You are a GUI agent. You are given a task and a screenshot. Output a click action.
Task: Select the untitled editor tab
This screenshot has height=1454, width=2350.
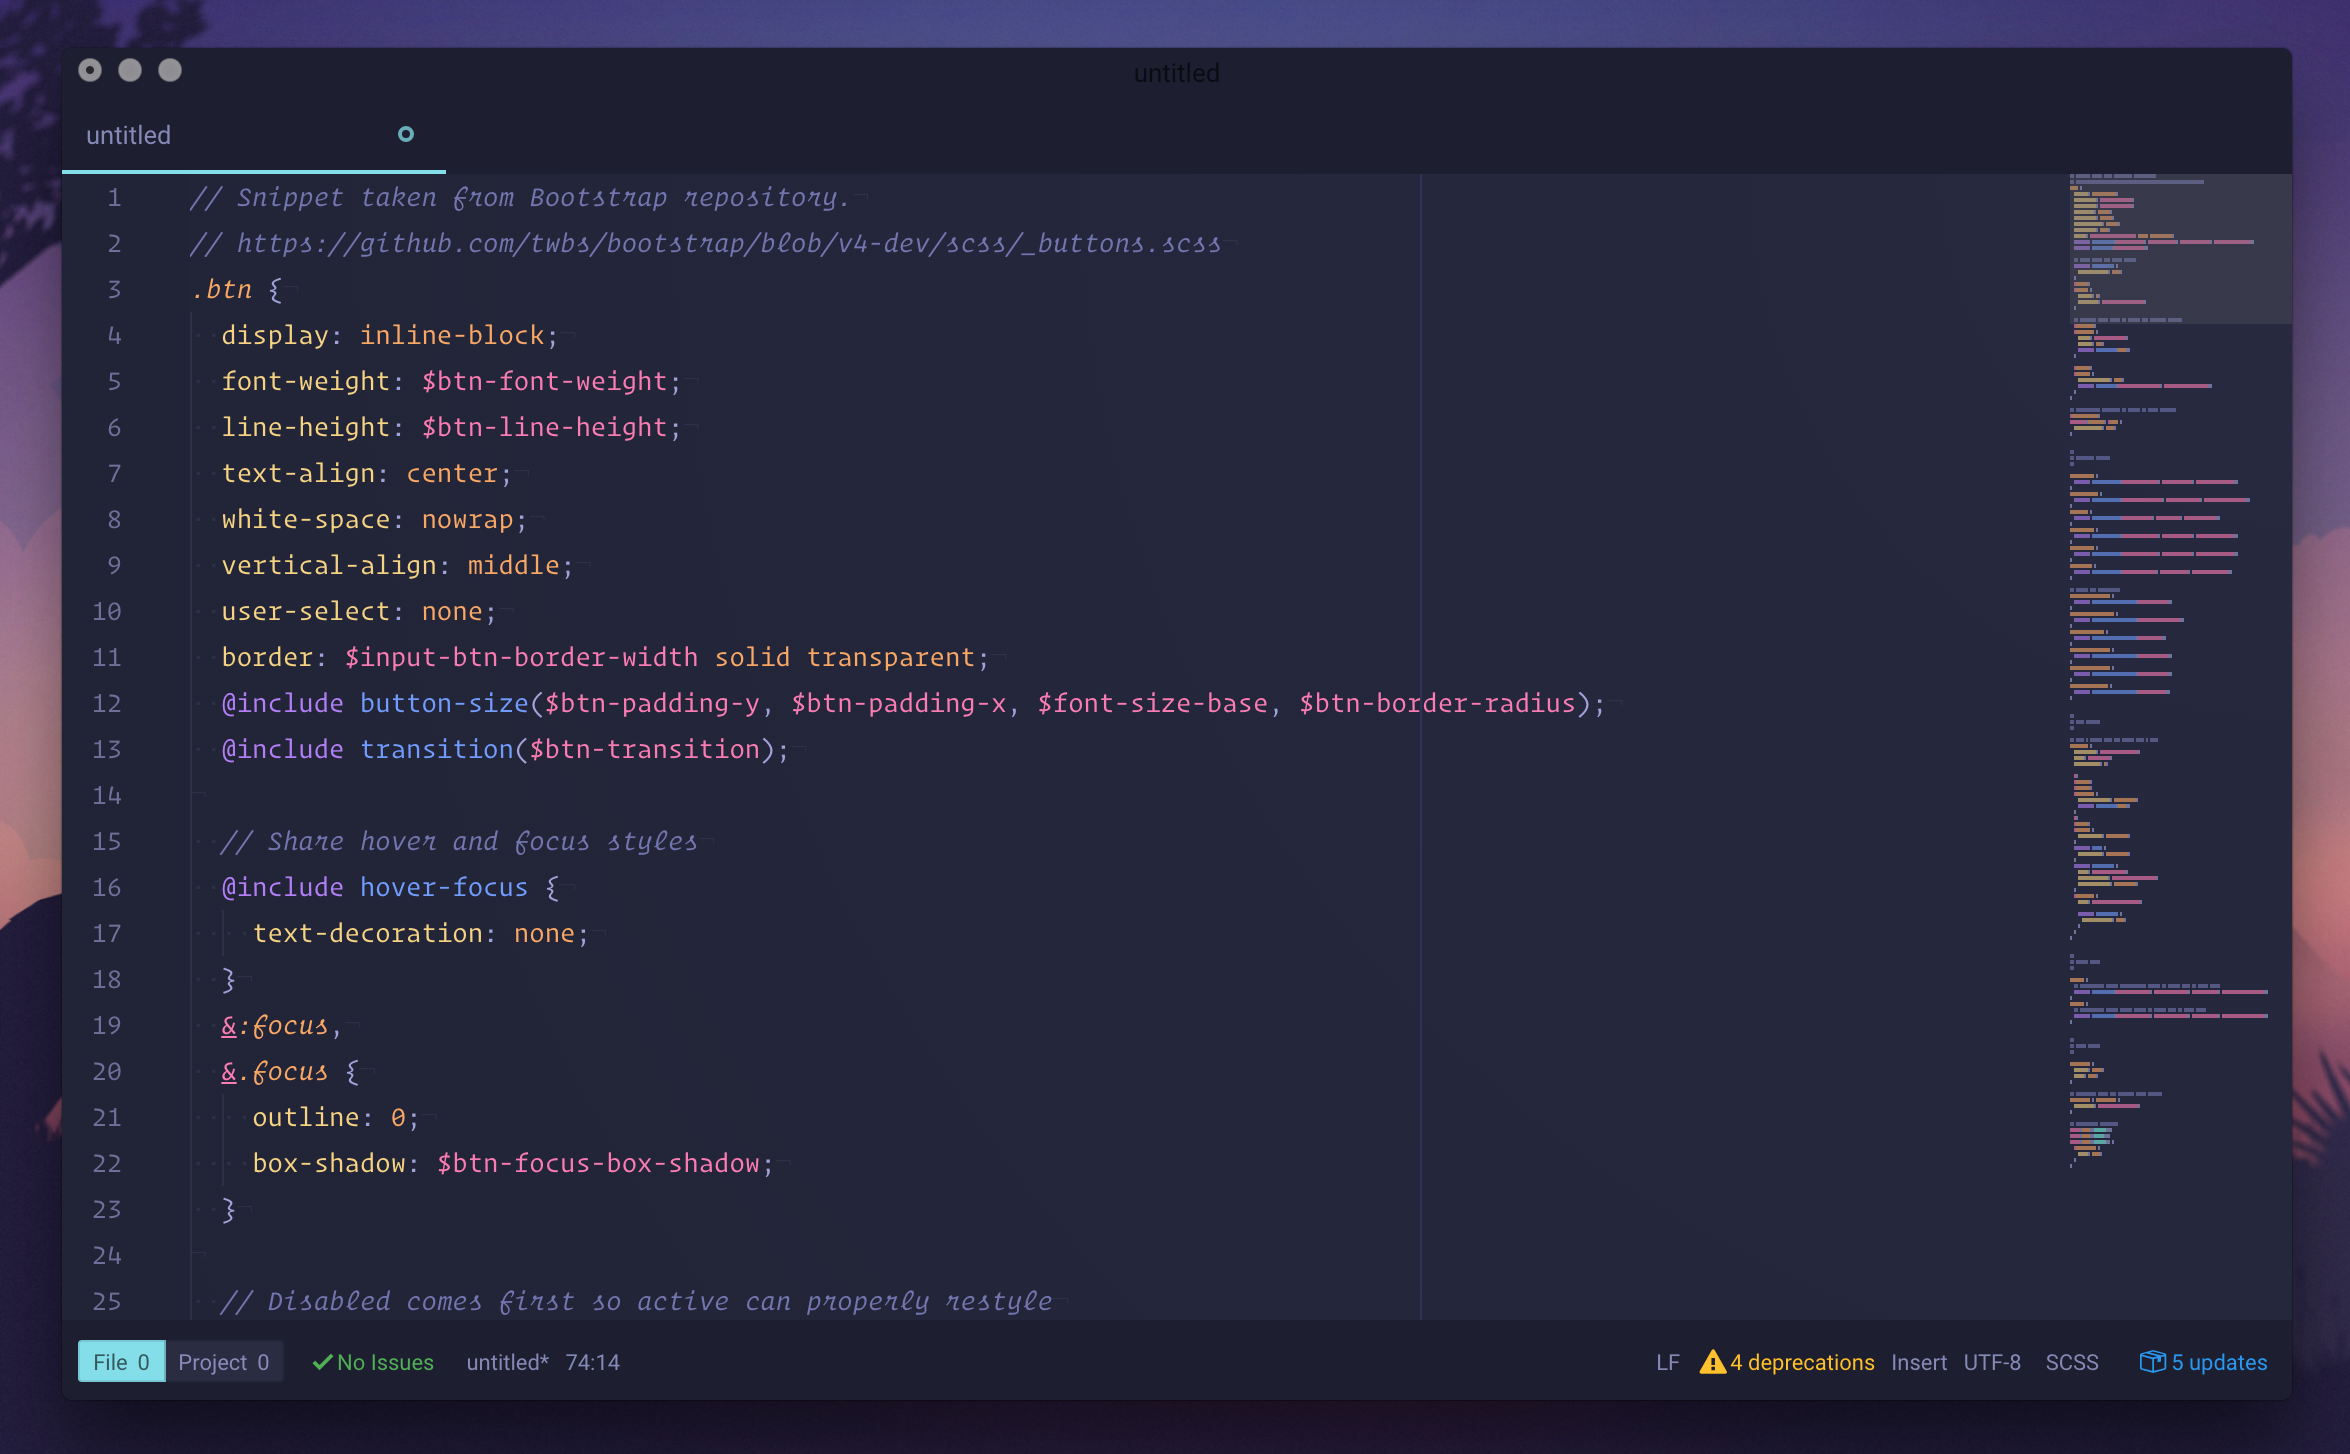[128, 135]
